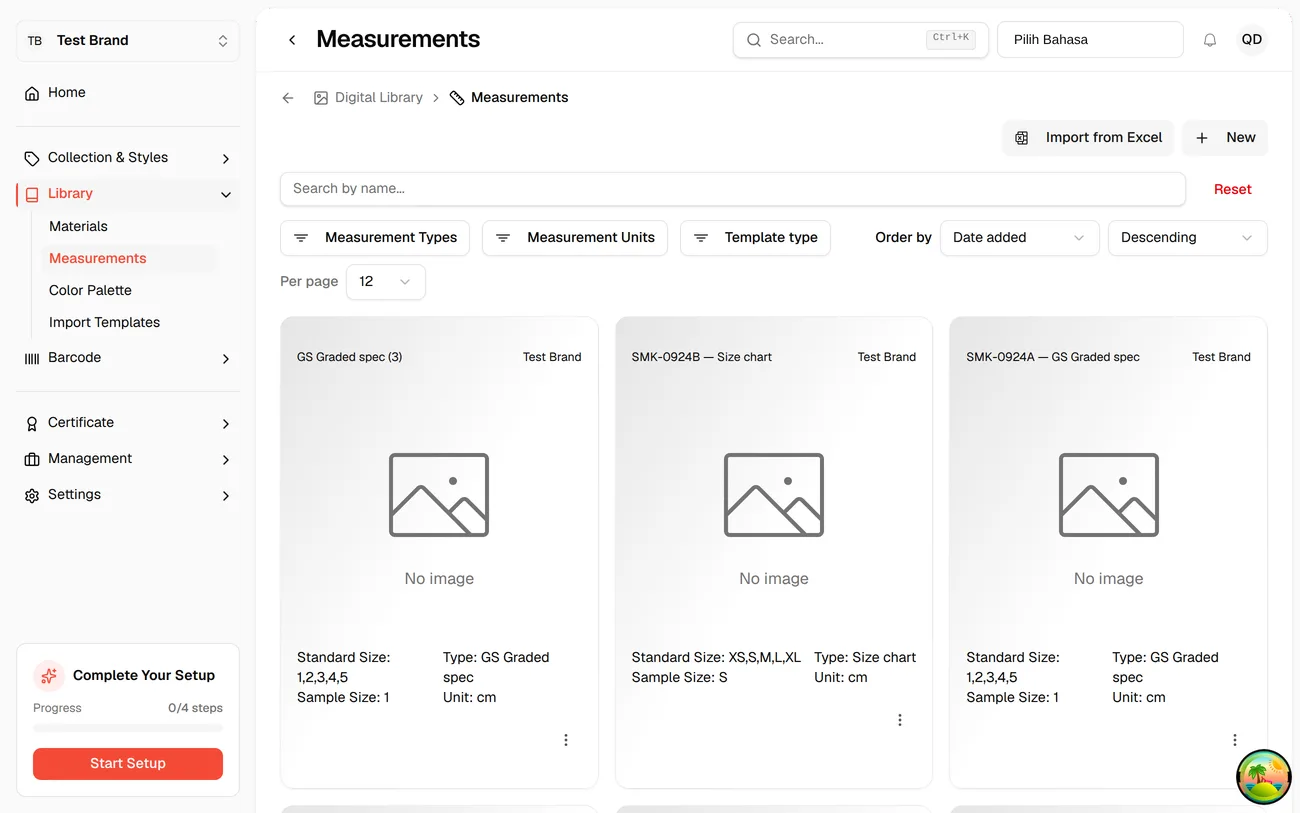Open the Measurement Types filter
This screenshot has height=813, width=1300.
pos(375,238)
